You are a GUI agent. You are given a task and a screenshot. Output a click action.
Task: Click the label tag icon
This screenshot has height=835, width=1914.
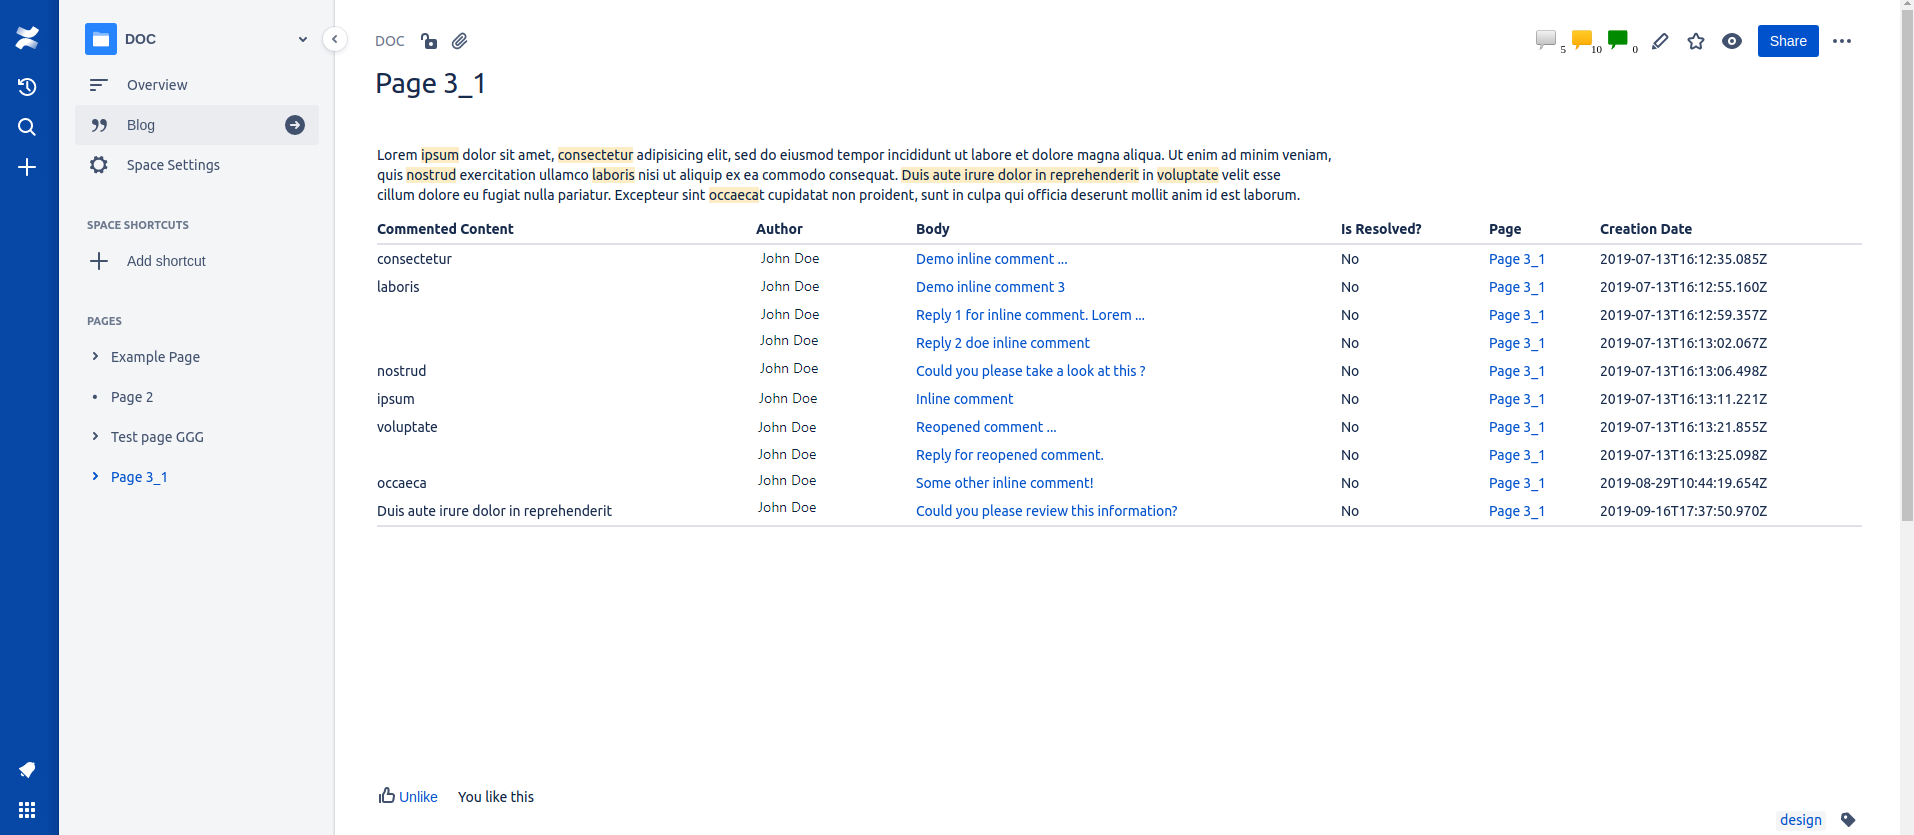tap(1848, 820)
